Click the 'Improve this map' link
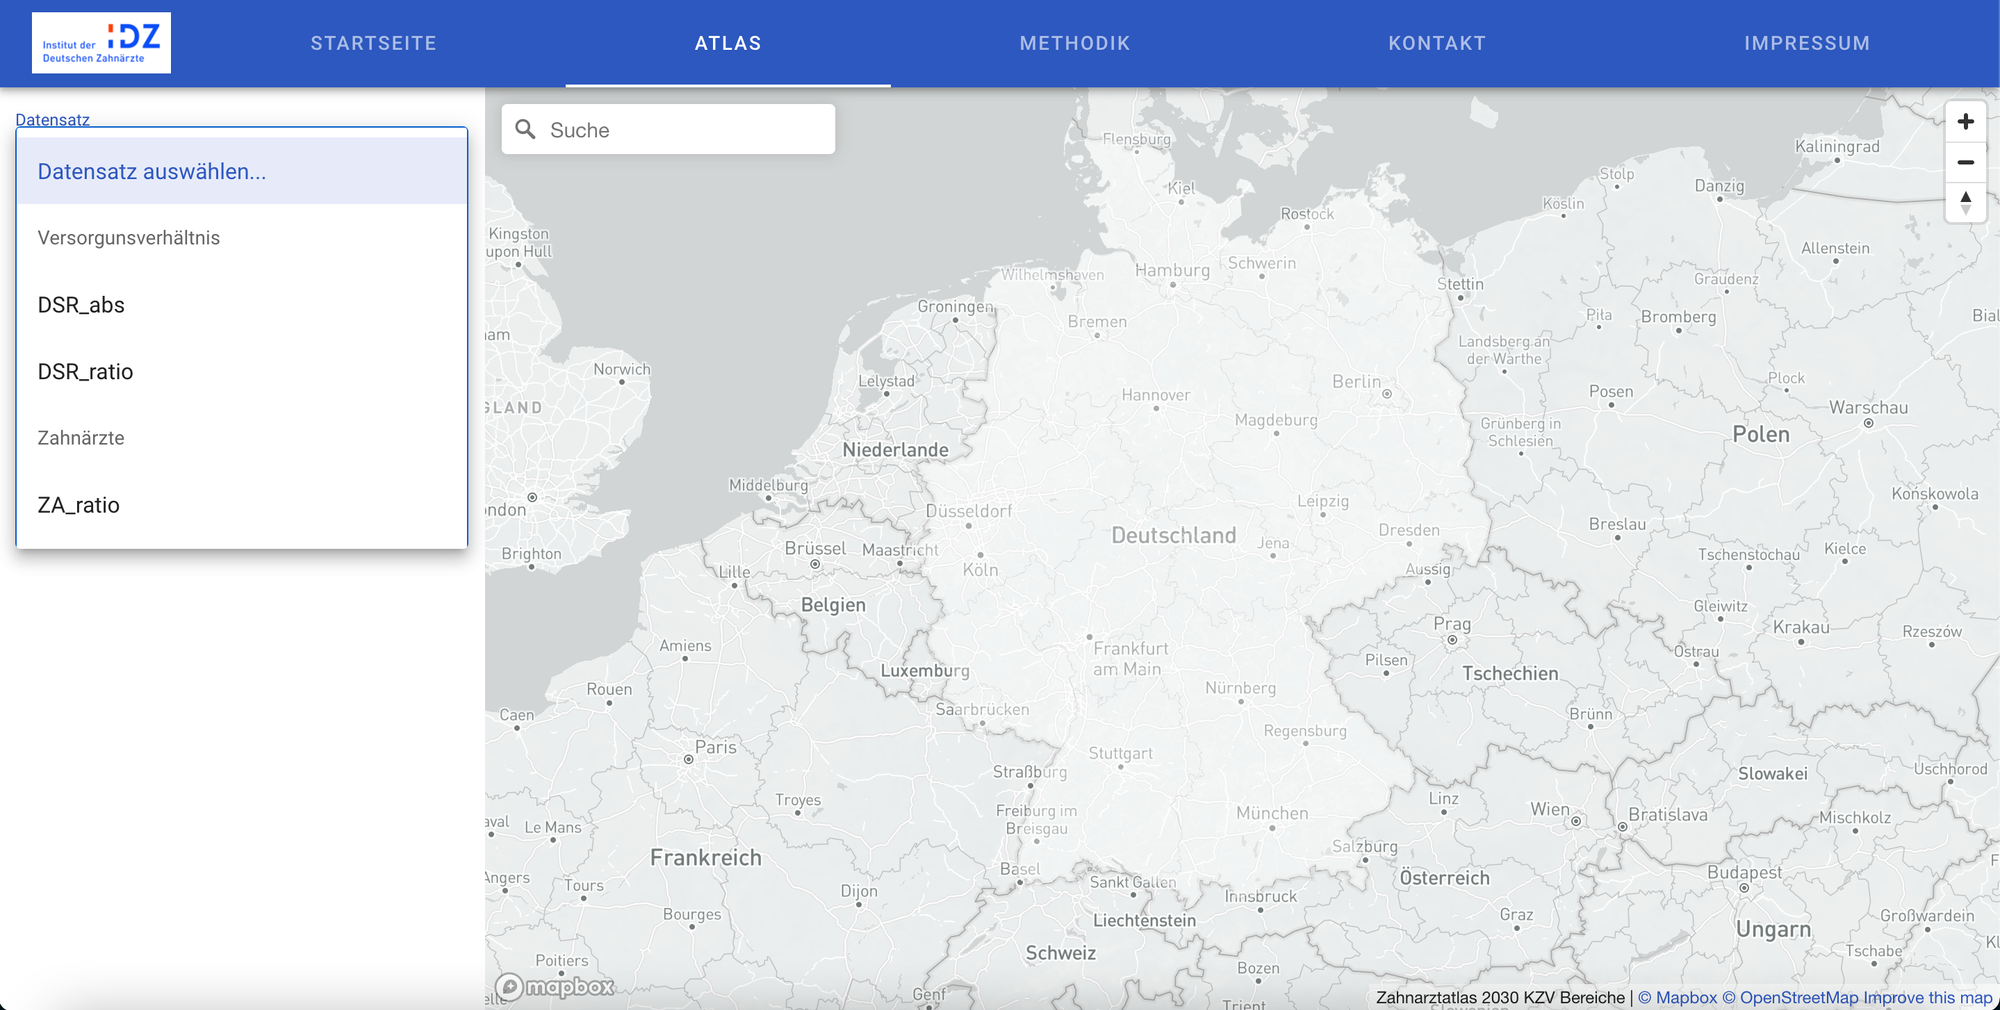The width and height of the screenshot is (2000, 1010). (x=1927, y=997)
